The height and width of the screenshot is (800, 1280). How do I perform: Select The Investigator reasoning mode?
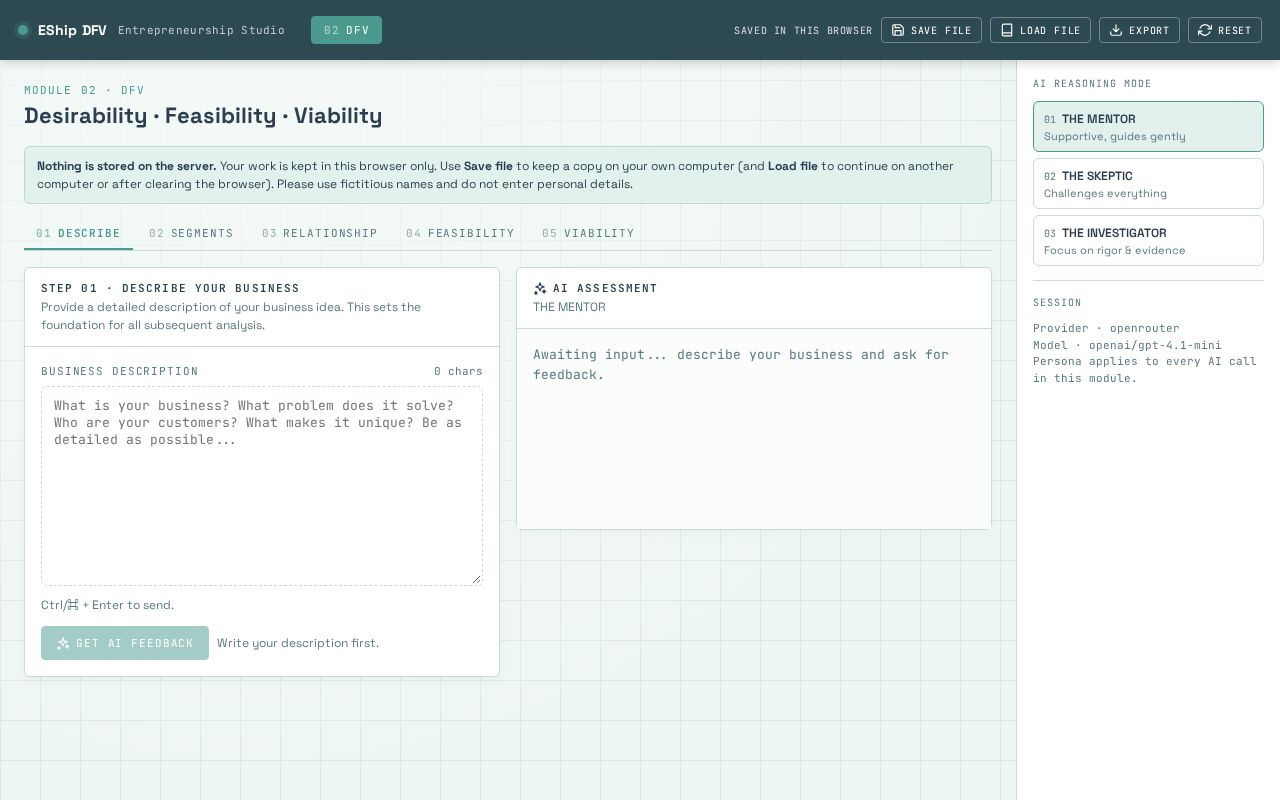[x=1148, y=240]
